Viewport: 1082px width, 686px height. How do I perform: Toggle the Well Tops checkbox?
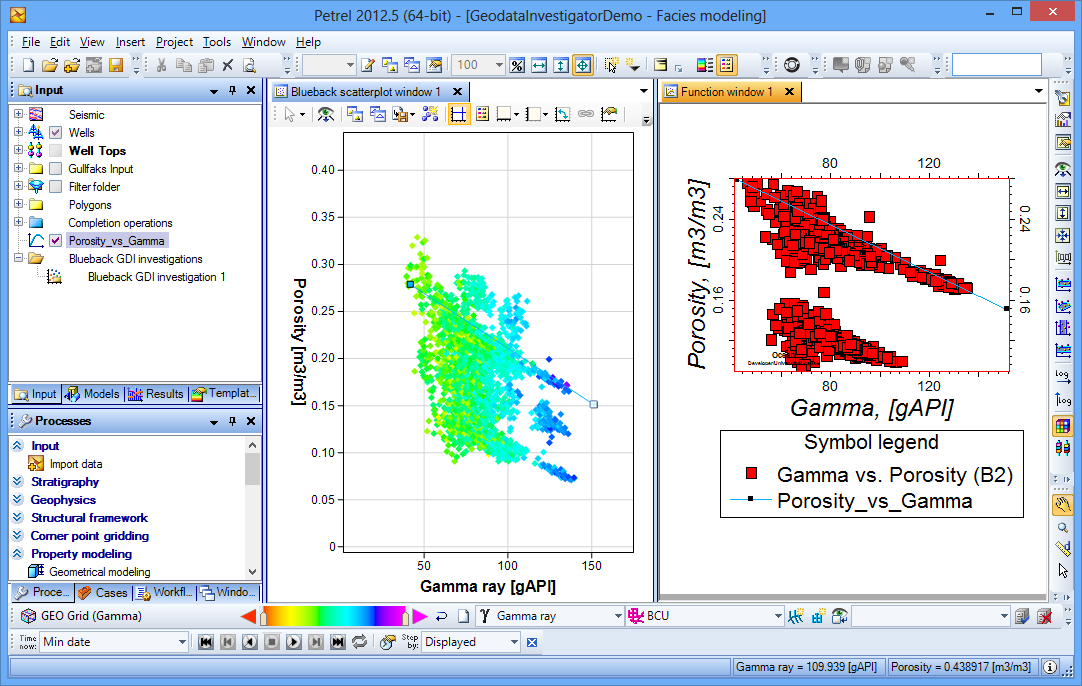56,150
